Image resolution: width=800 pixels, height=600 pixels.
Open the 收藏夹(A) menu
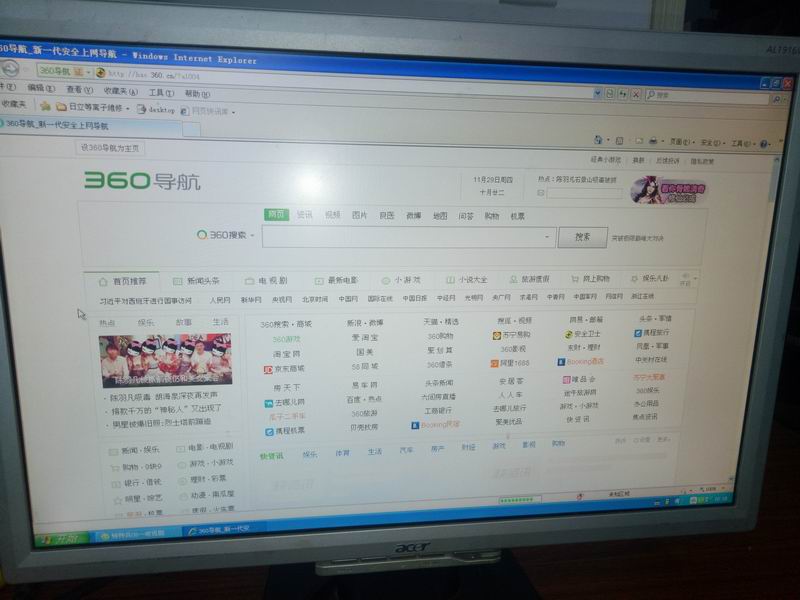tap(120, 91)
